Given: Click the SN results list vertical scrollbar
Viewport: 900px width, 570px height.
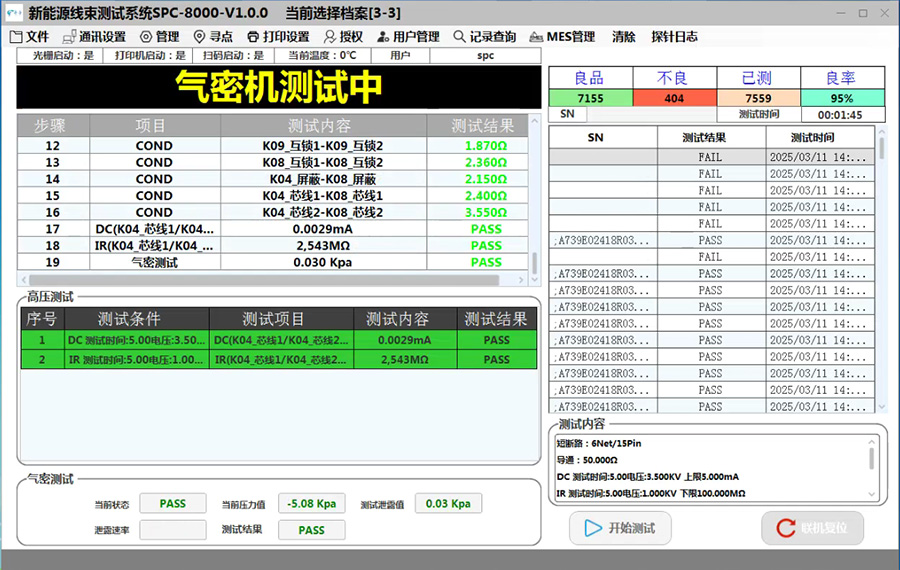Looking at the screenshot, I should (x=881, y=200).
